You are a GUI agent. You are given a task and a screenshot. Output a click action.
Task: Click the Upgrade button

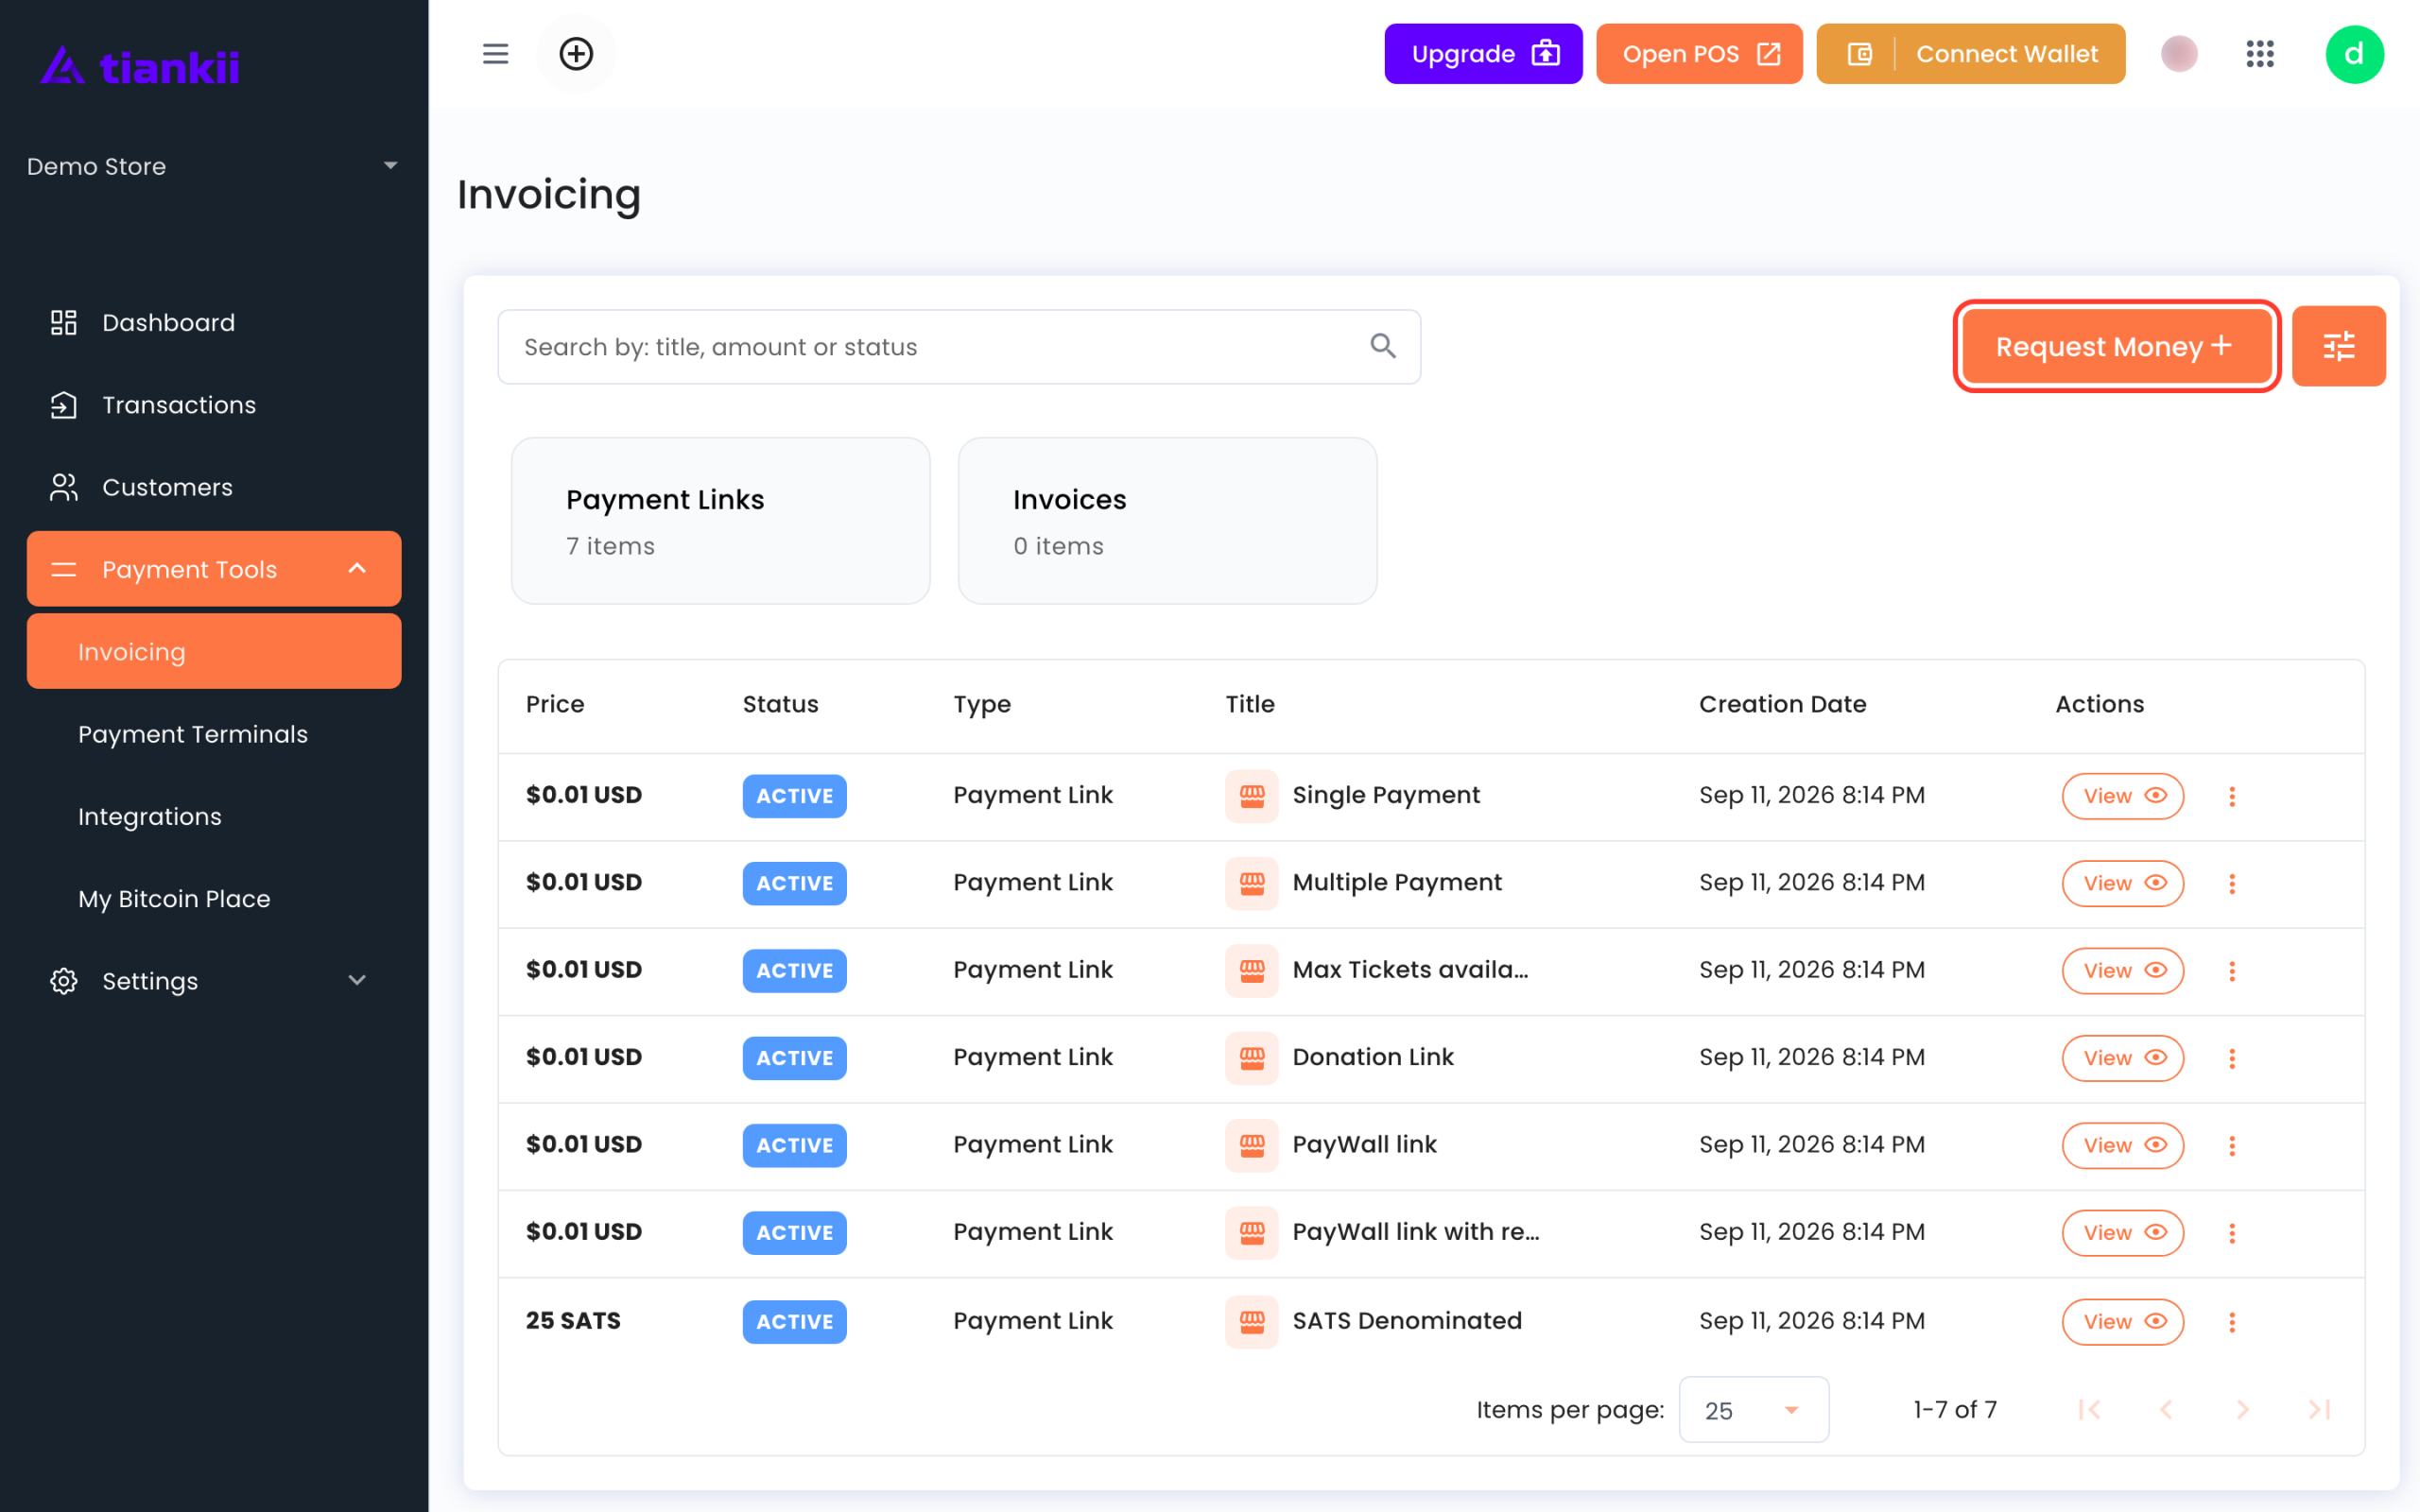point(1483,54)
